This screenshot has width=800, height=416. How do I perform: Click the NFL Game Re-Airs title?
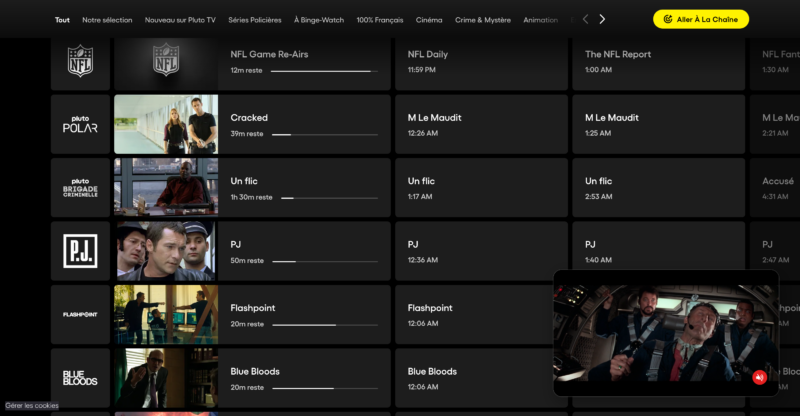(x=269, y=54)
